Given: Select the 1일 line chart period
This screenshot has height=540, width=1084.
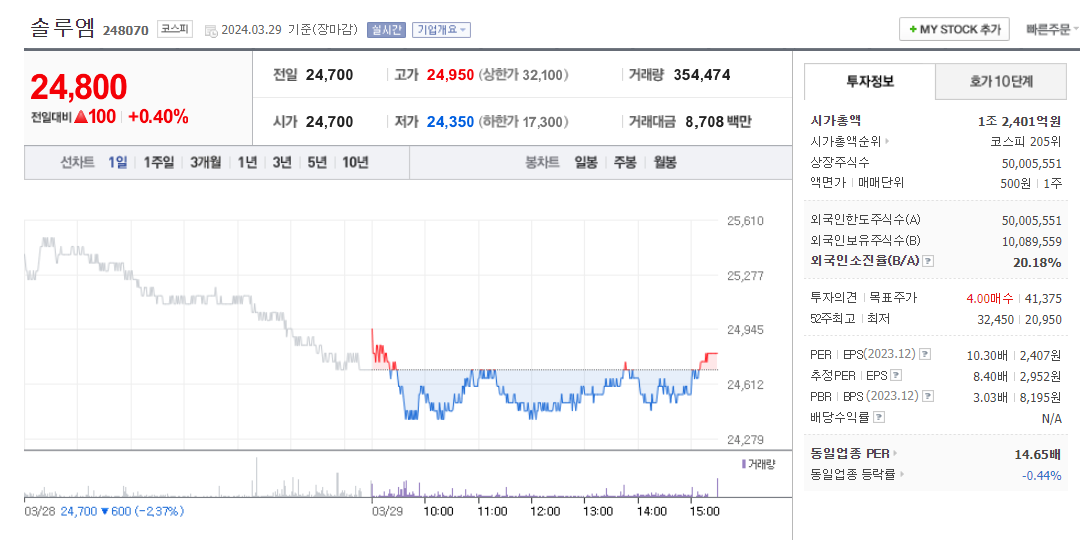Looking at the screenshot, I should point(118,163).
